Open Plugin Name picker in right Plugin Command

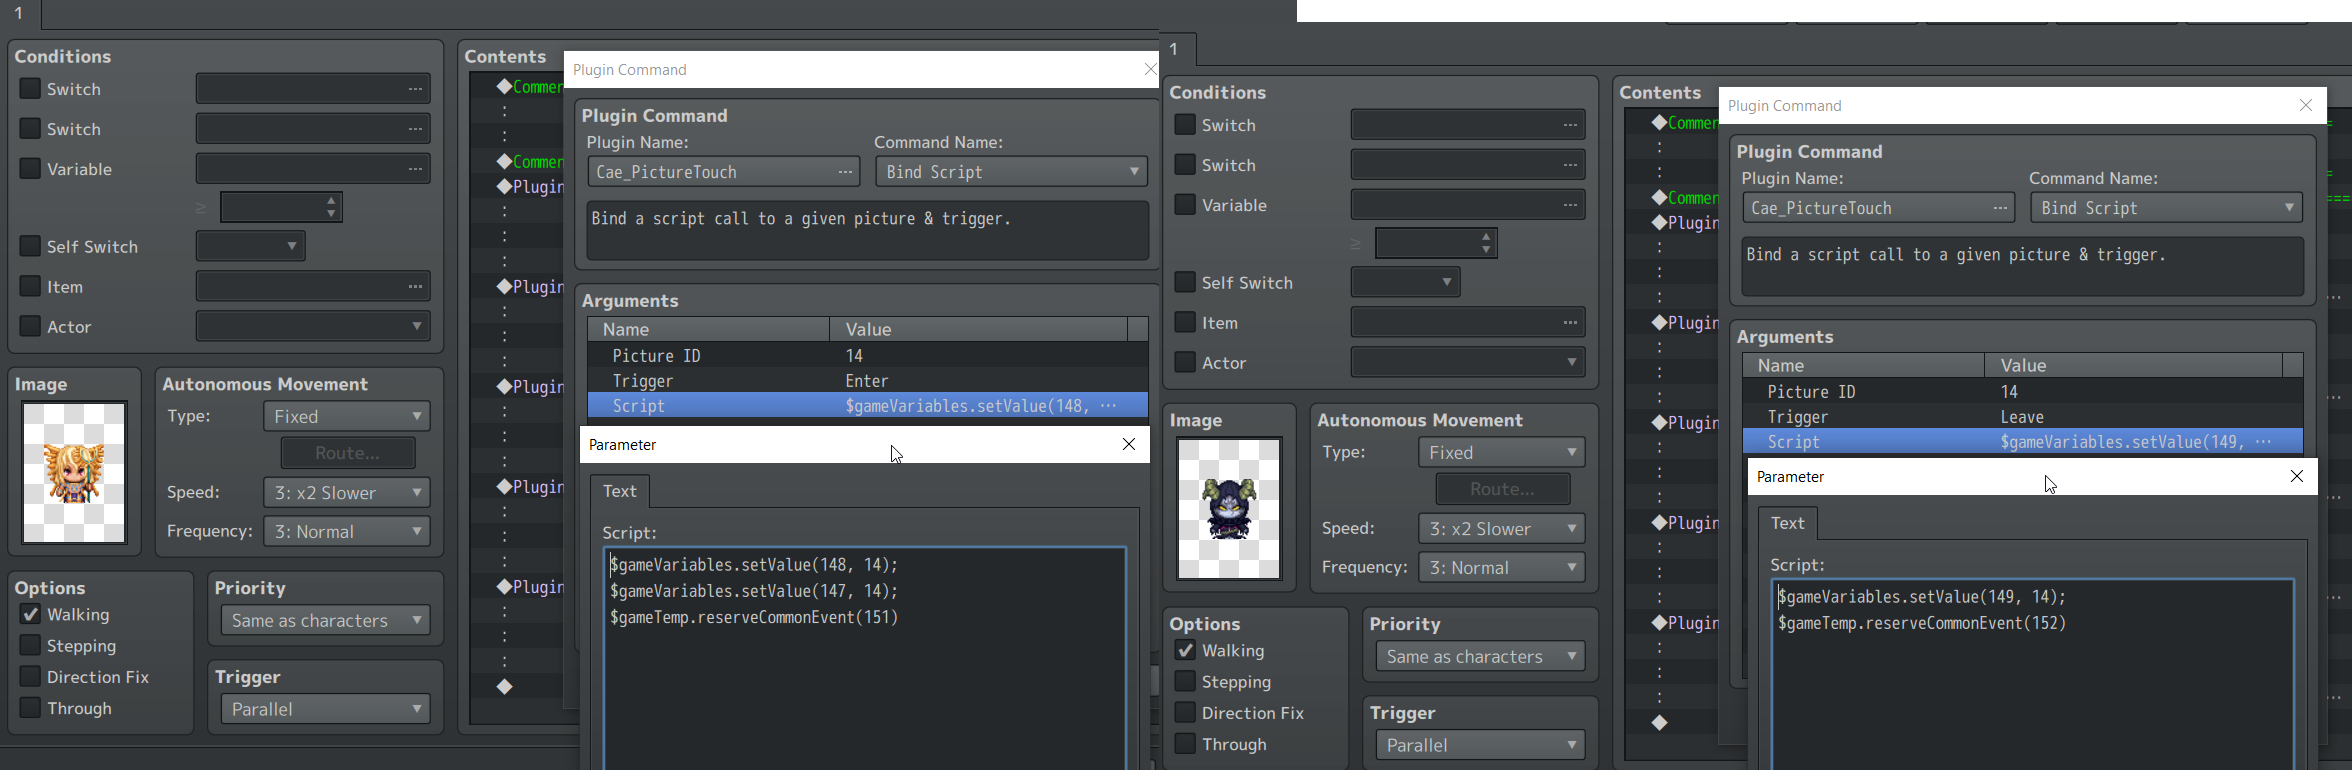(2000, 208)
